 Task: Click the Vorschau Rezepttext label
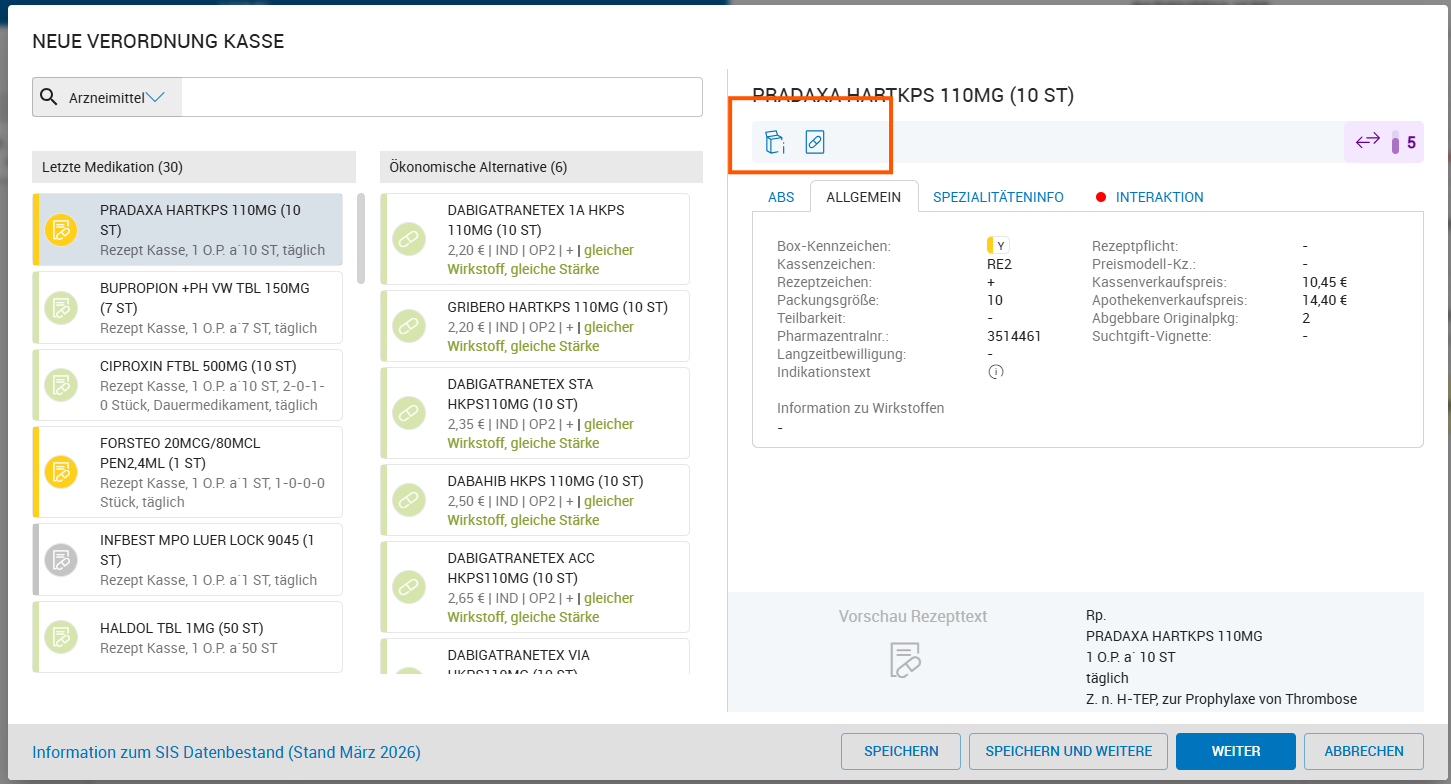(x=913, y=617)
